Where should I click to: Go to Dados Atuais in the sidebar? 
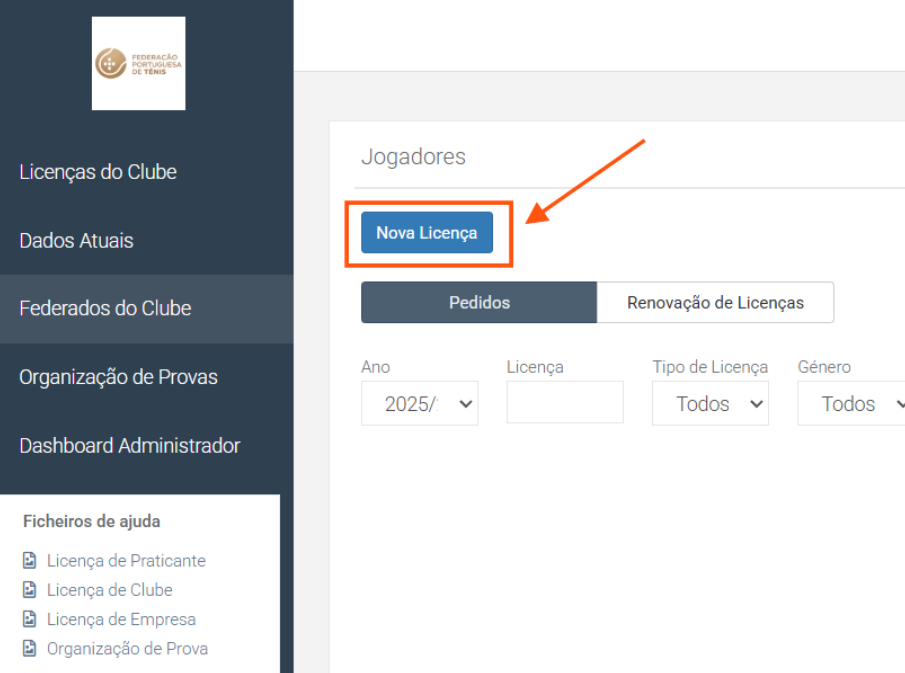76,241
